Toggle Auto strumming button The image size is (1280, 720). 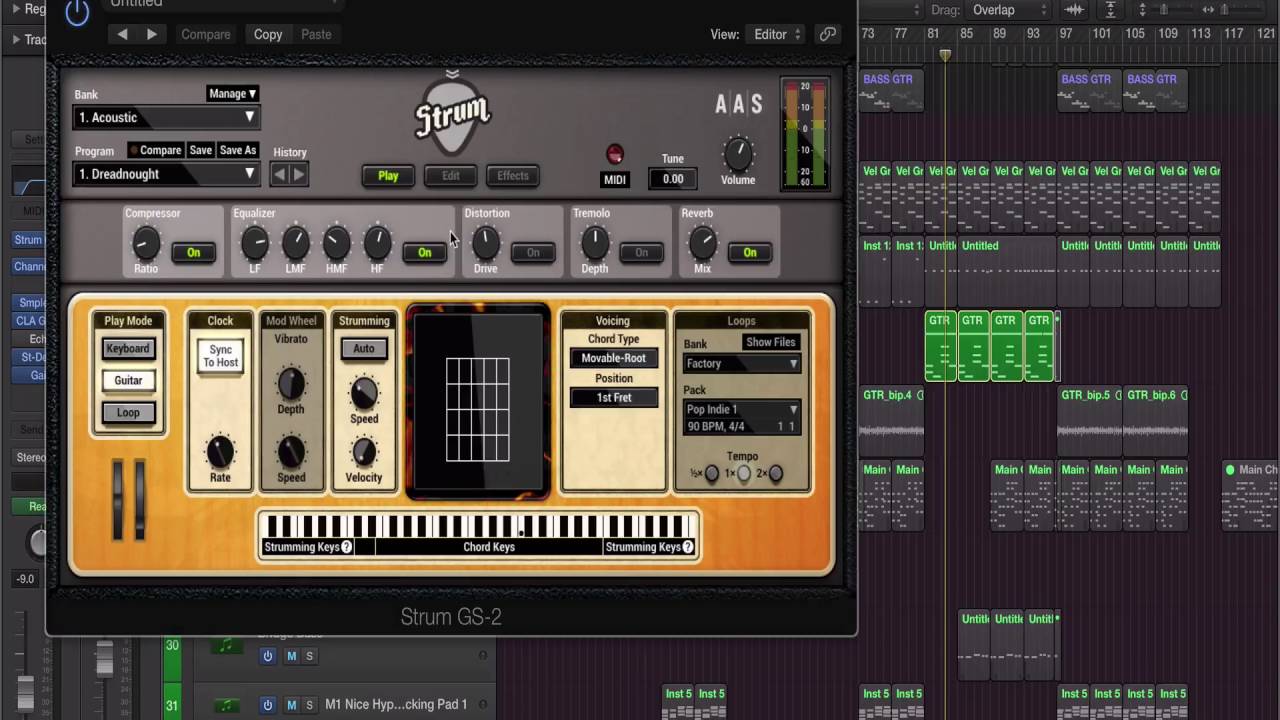coord(364,349)
